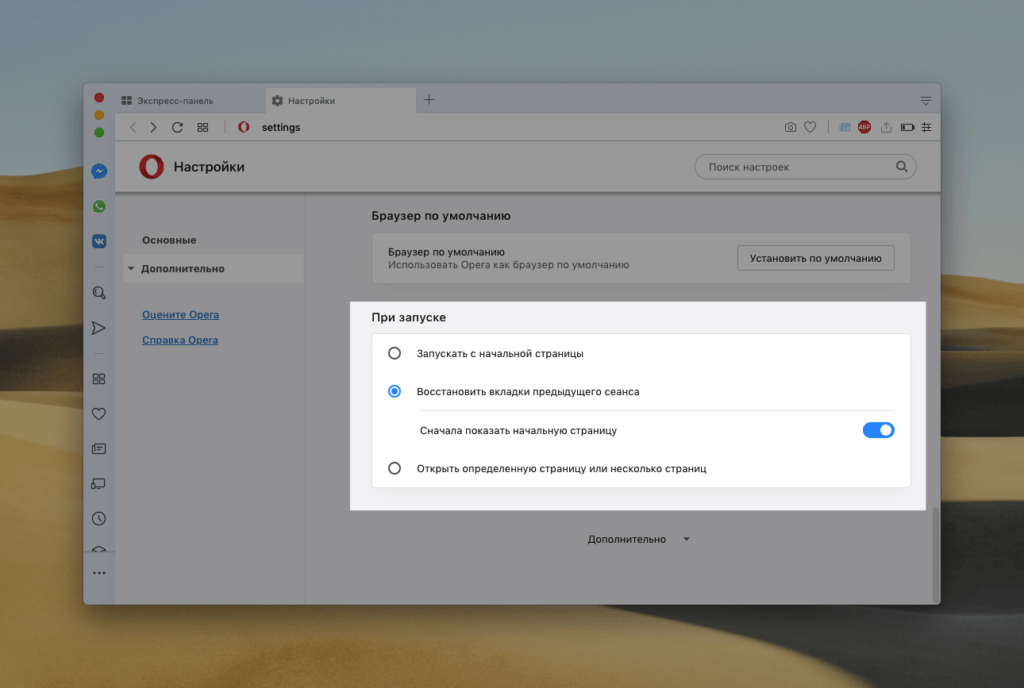Switch to the 'Экспресс-панель' tab

[189, 101]
